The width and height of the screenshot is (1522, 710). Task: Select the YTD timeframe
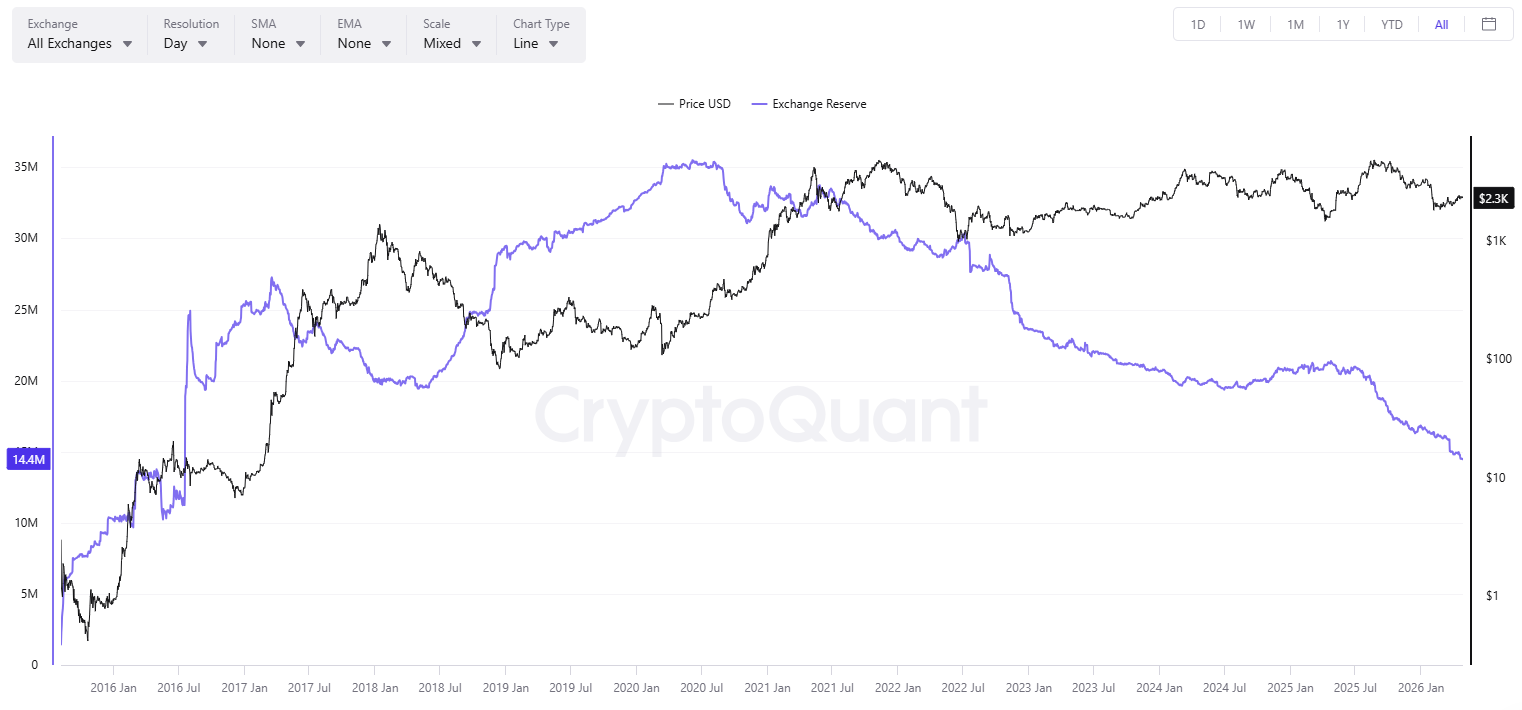pos(1391,24)
